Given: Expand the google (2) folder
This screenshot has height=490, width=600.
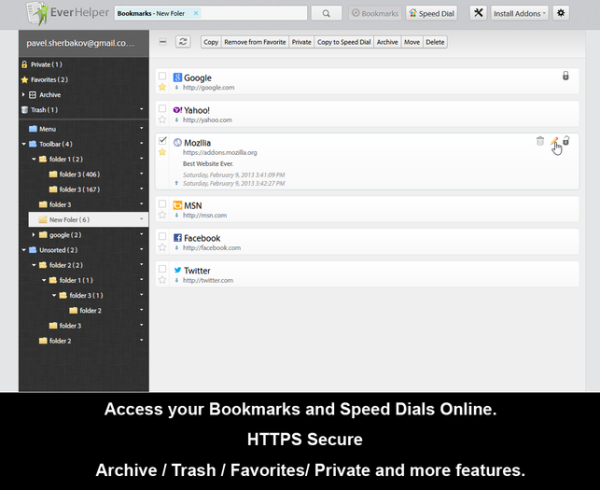Looking at the screenshot, I should click(34, 234).
